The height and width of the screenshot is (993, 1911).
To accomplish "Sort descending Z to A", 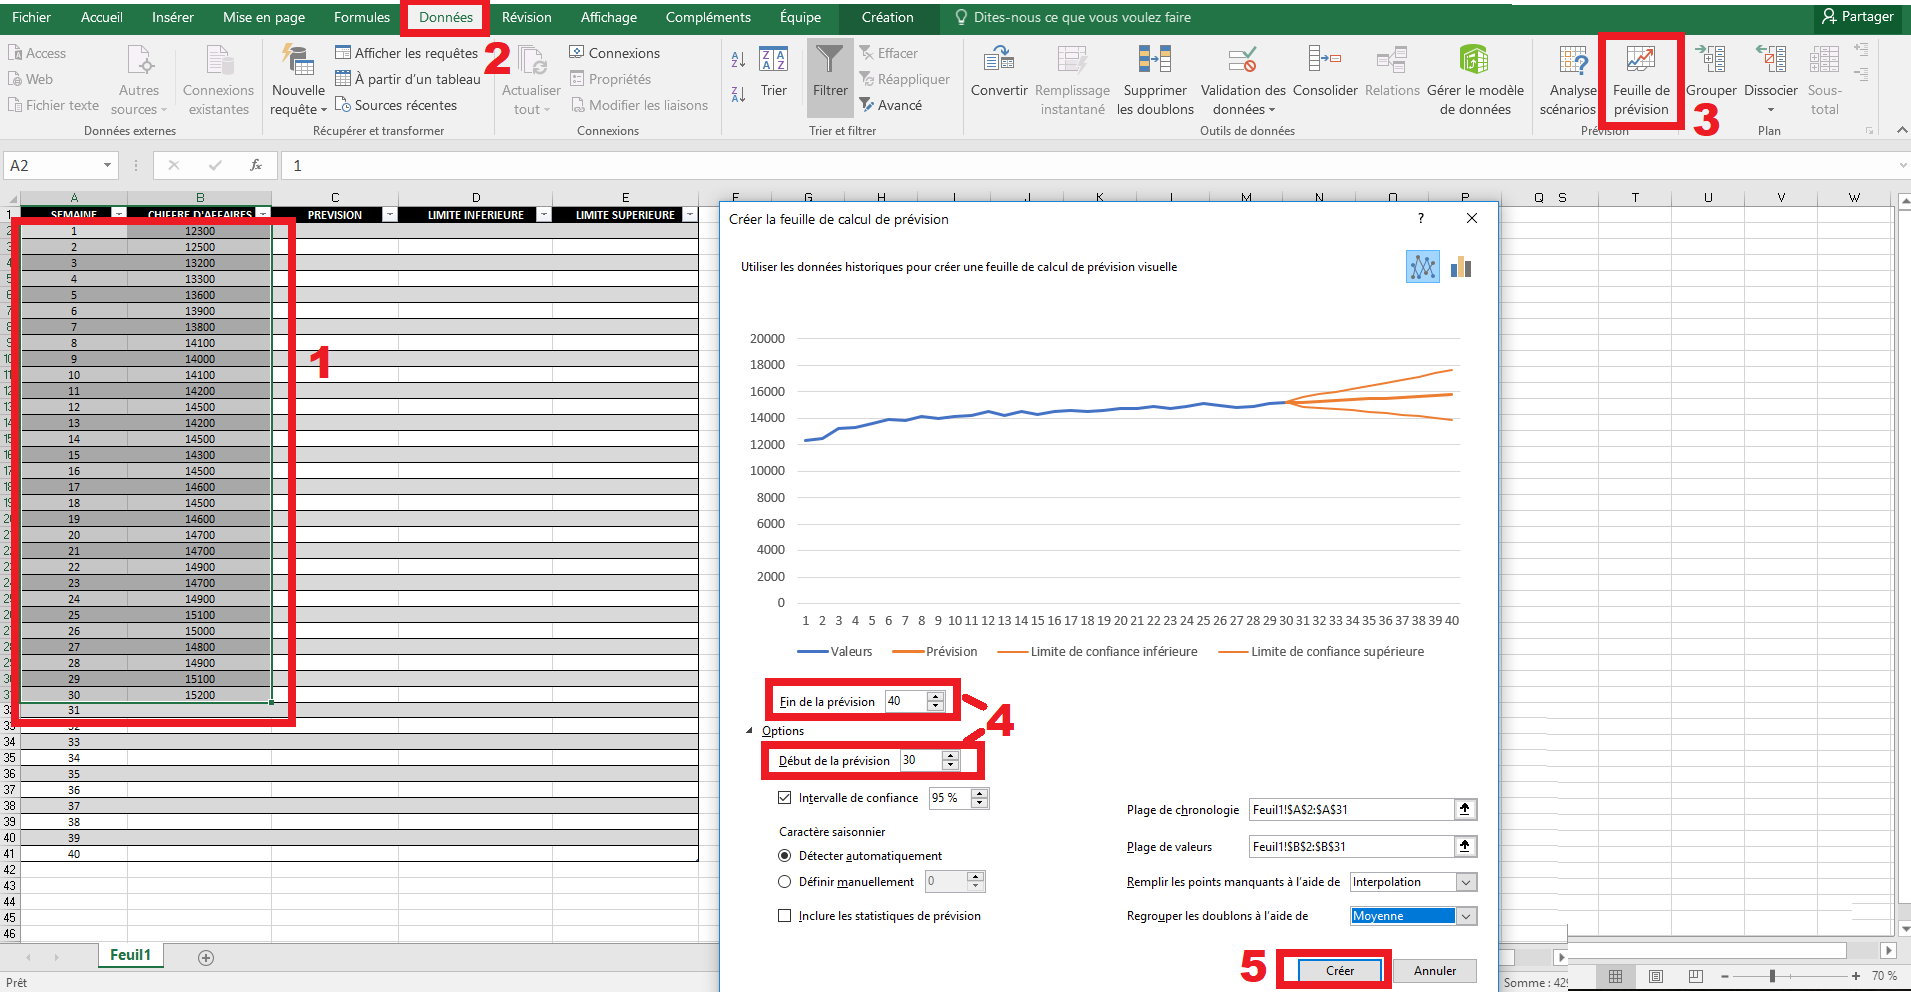I will 738,95.
